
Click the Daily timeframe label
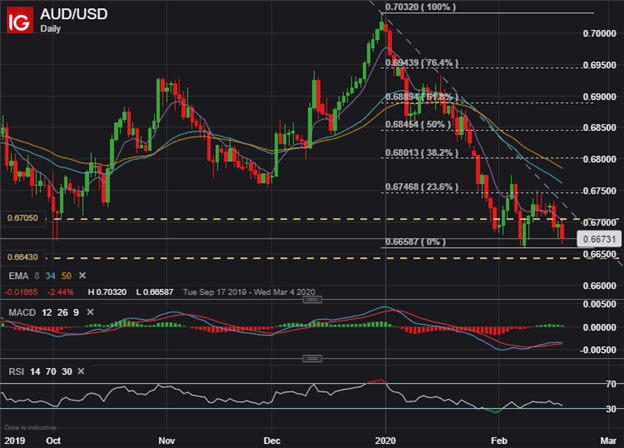(51, 29)
